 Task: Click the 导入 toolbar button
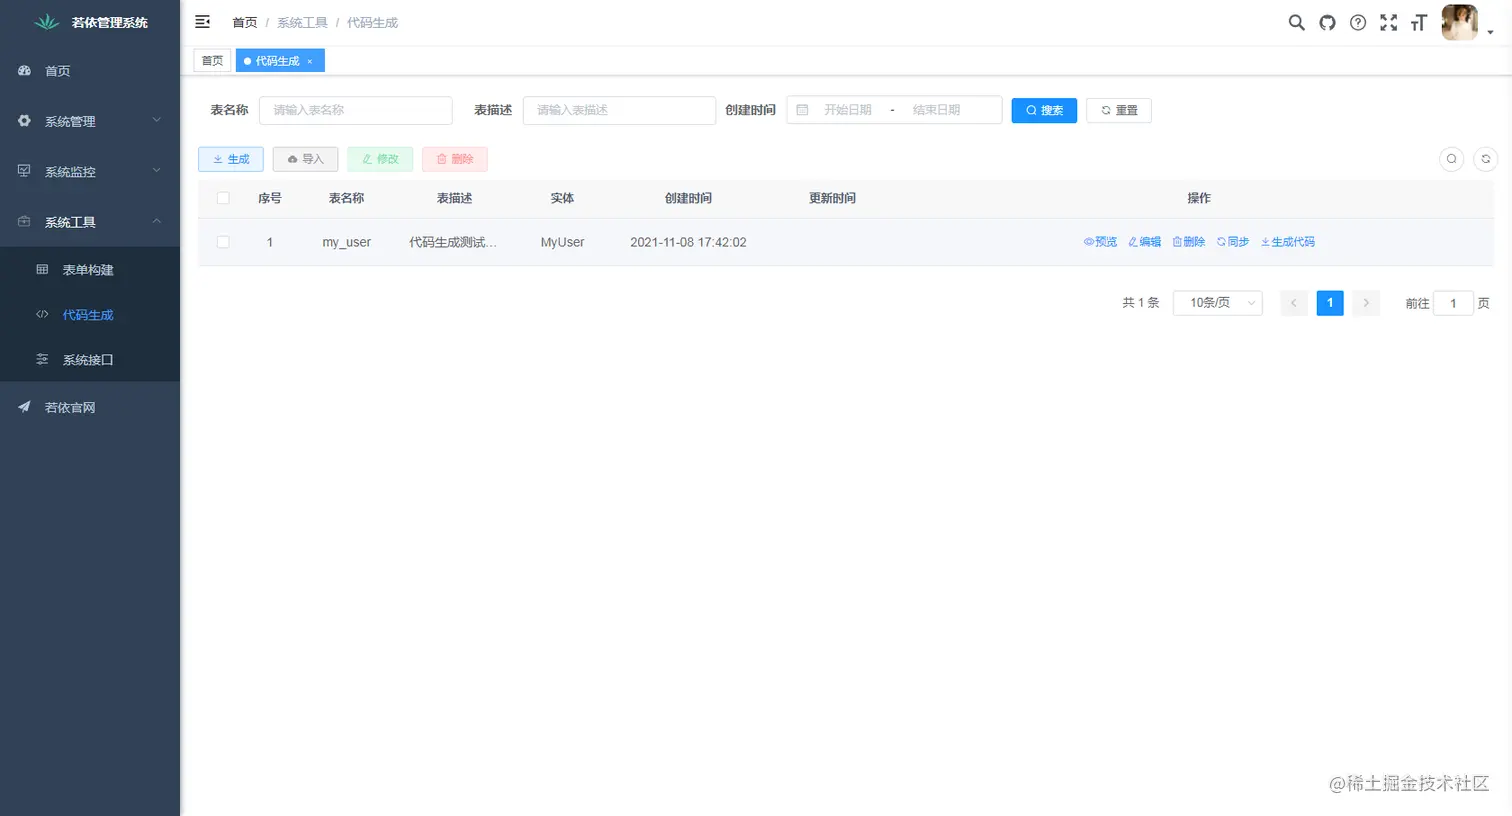[x=305, y=159]
